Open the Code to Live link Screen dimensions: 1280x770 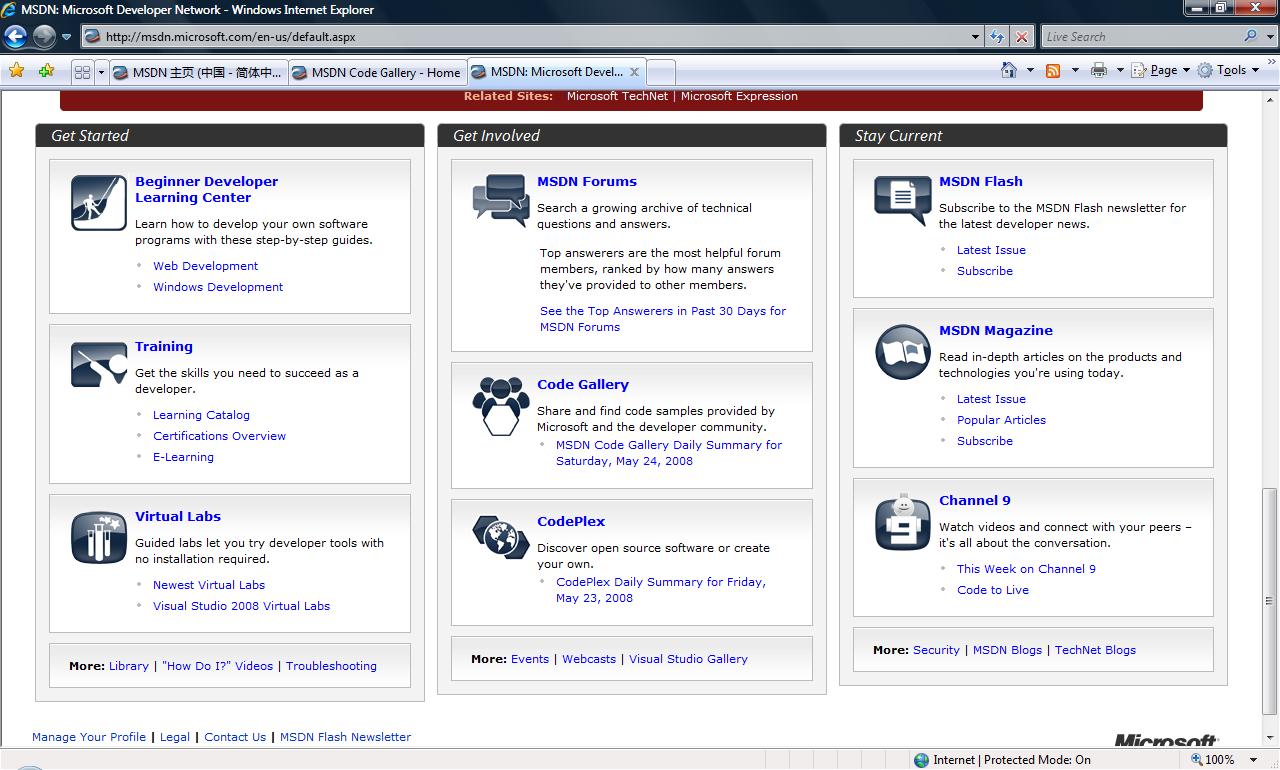(x=992, y=590)
